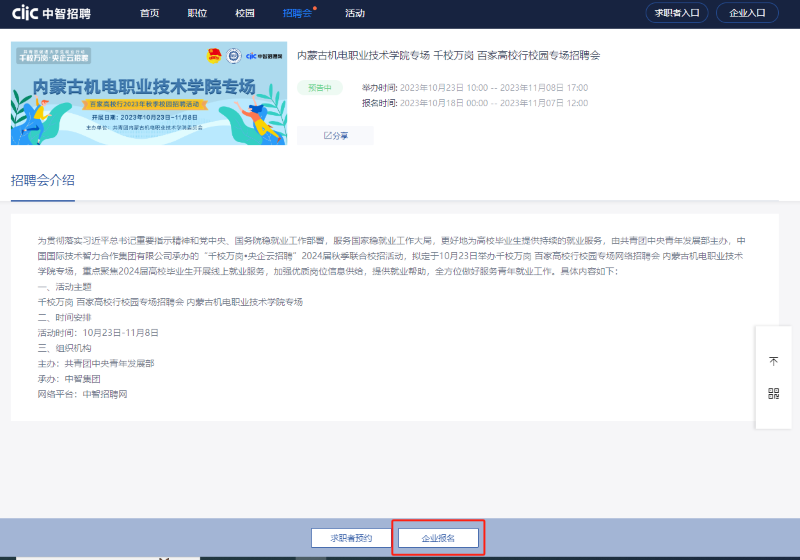
Task: Switch to the 招聘会介绍 tab
Action: coord(42,180)
